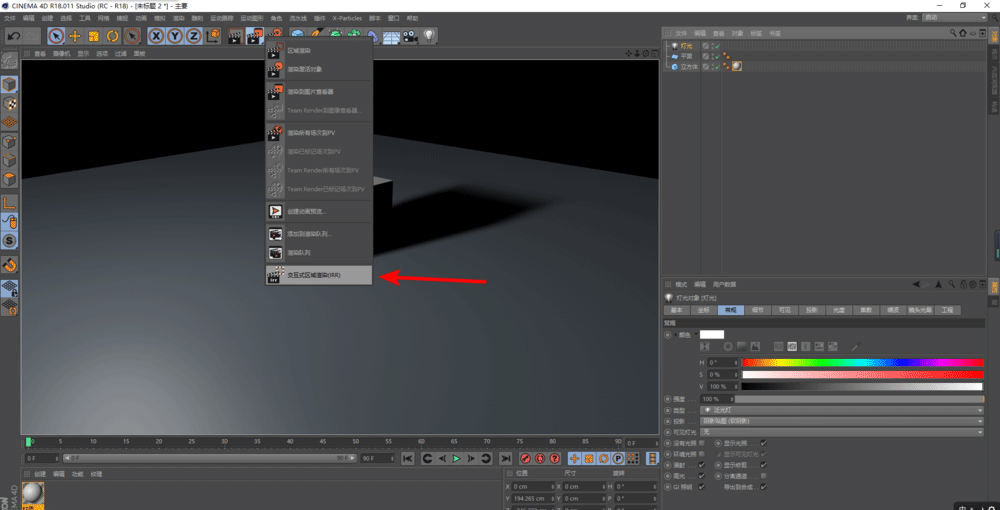Click the play forward button in timeline
1000x510 pixels.
[x=457, y=458]
